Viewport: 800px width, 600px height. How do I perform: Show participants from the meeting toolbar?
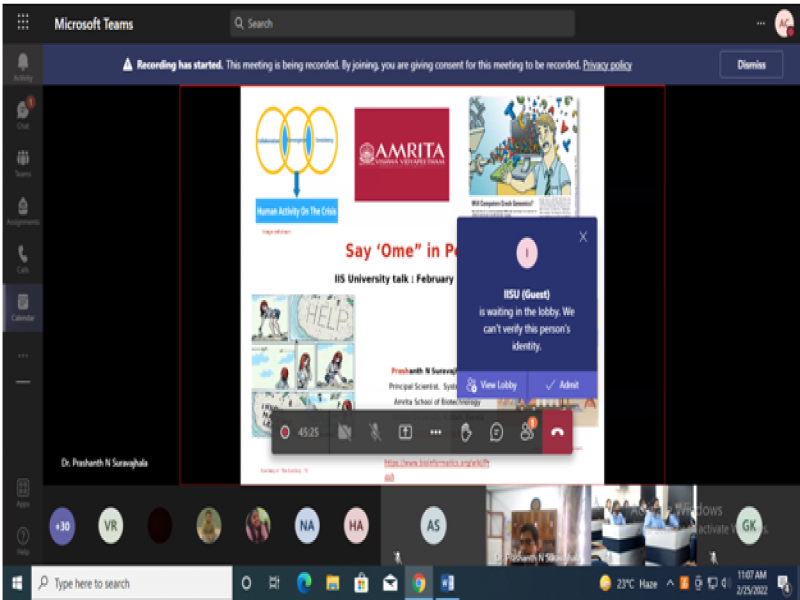pyautogui.click(x=527, y=432)
